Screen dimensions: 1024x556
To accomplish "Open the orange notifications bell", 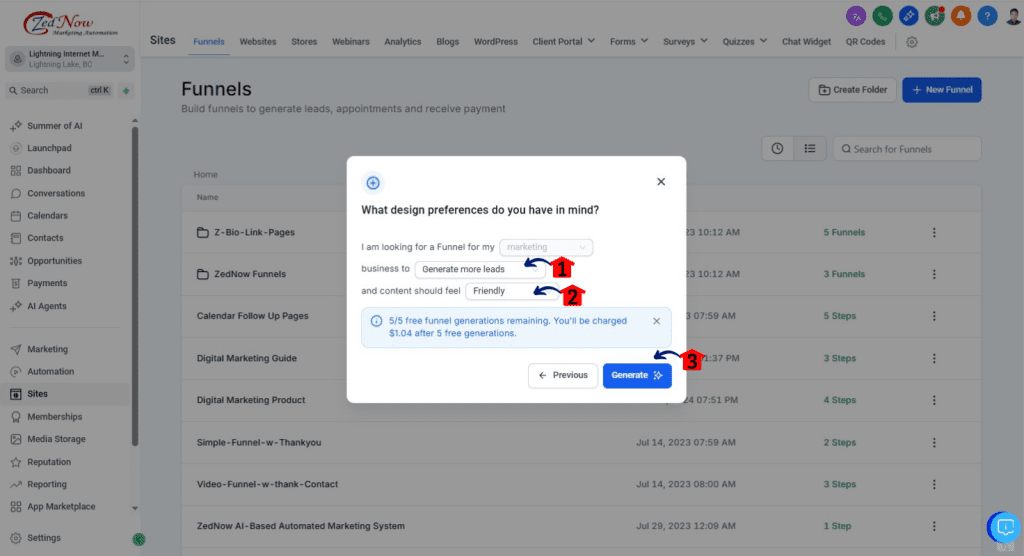I will click(x=961, y=16).
